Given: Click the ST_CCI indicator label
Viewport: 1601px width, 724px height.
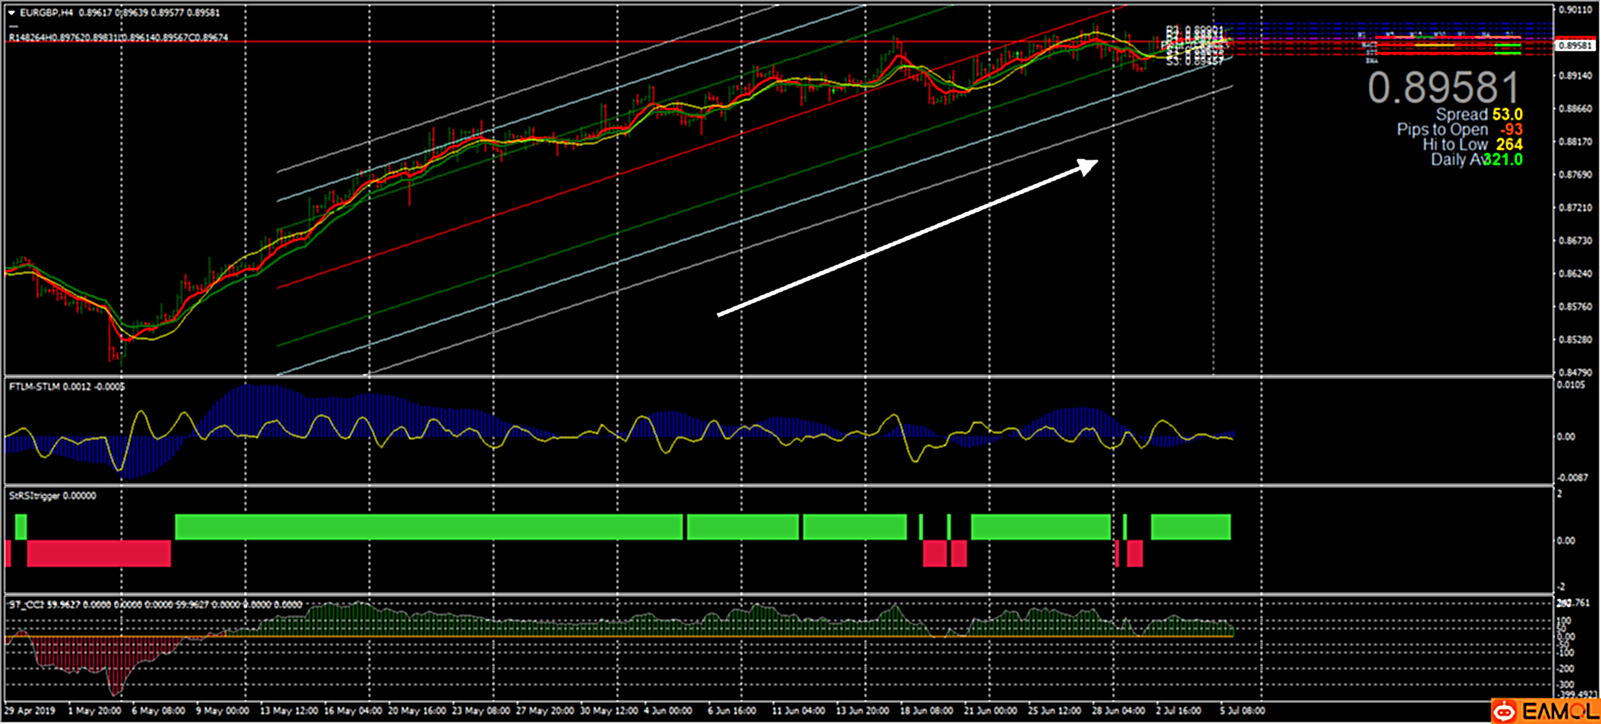Looking at the screenshot, I should (25, 604).
